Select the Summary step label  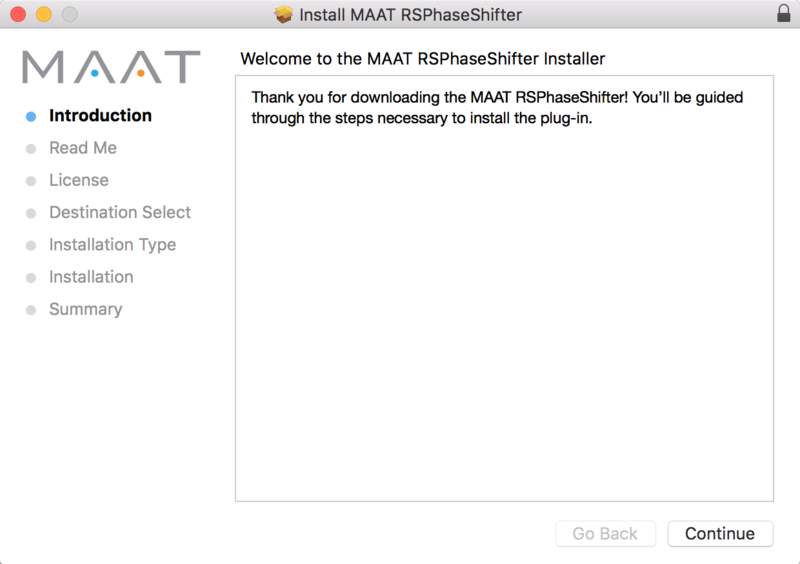pos(85,309)
